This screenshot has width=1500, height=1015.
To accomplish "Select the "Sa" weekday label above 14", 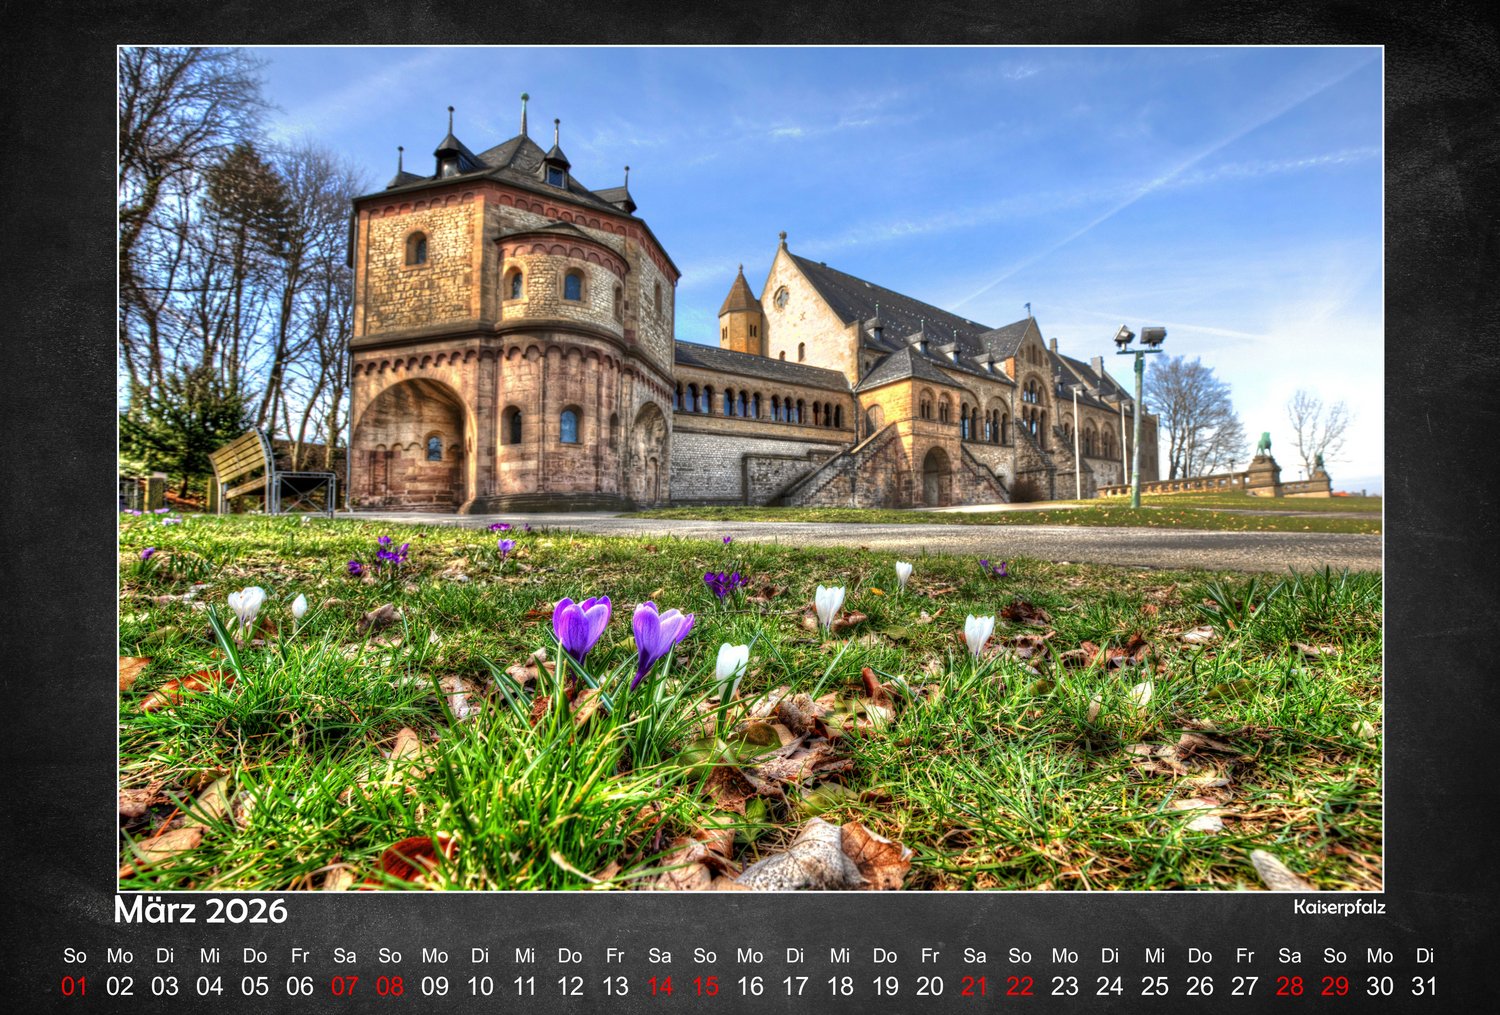I will [x=660, y=956].
